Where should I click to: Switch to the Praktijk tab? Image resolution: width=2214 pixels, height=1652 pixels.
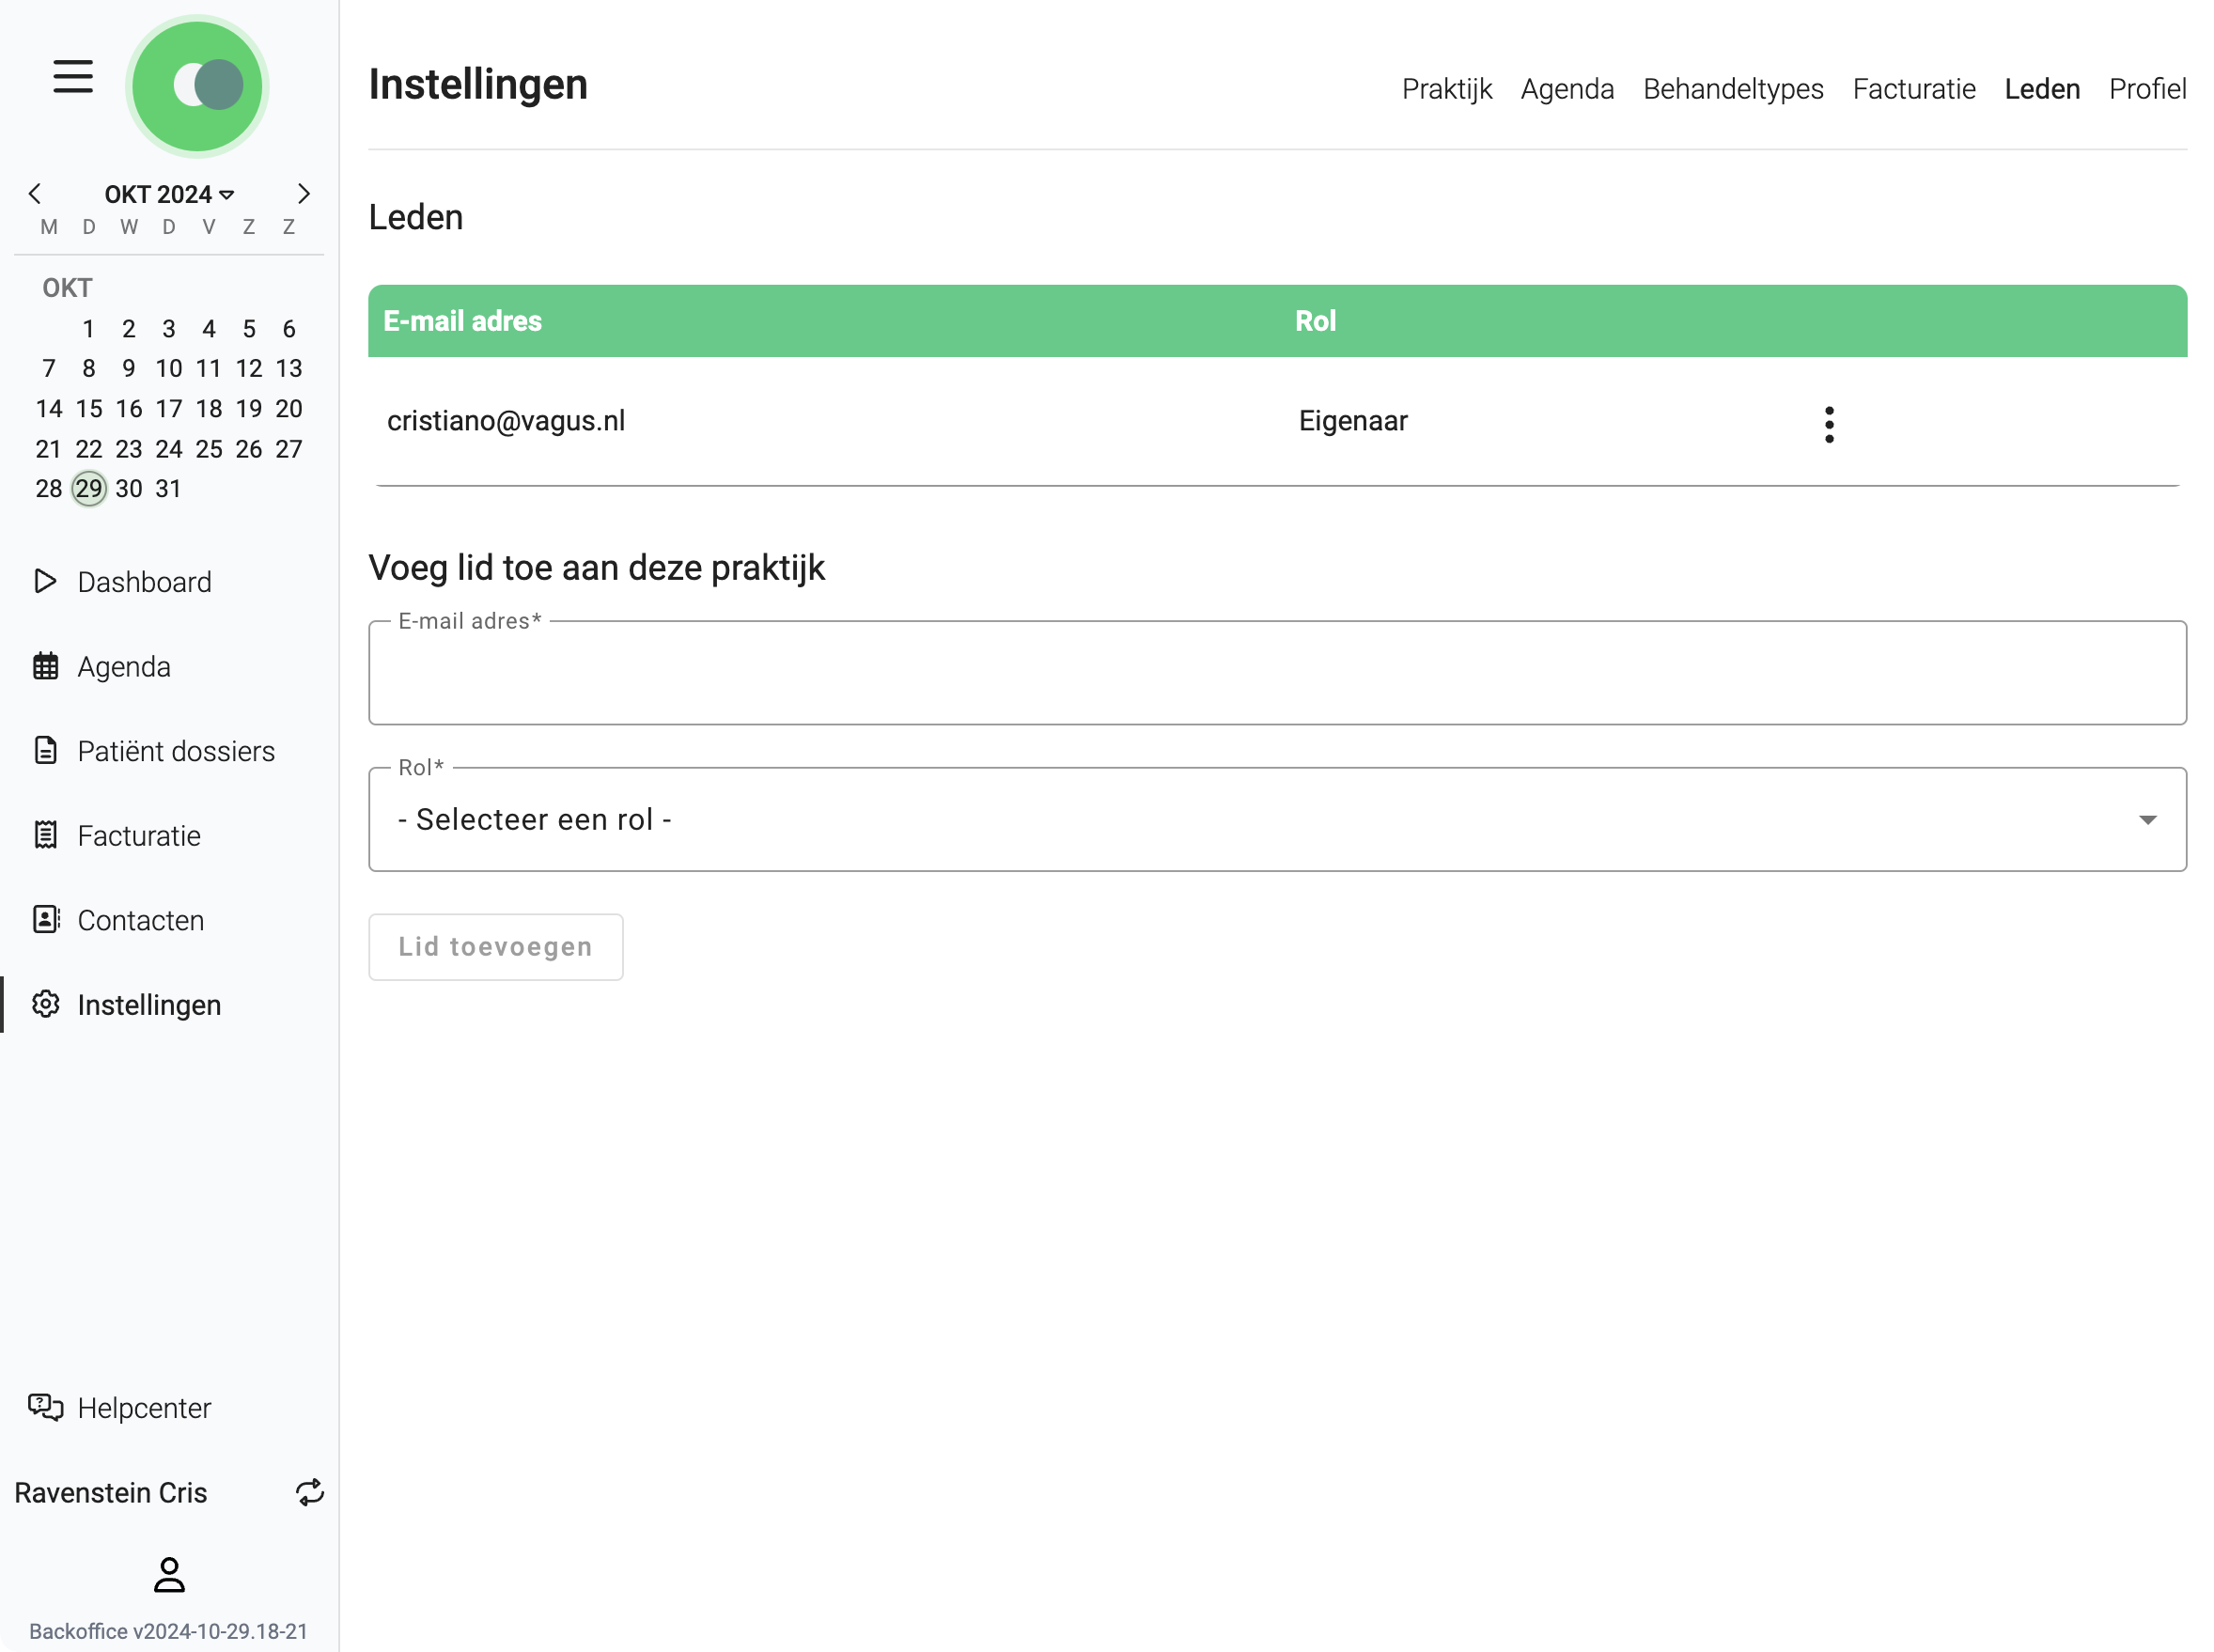pos(1445,89)
